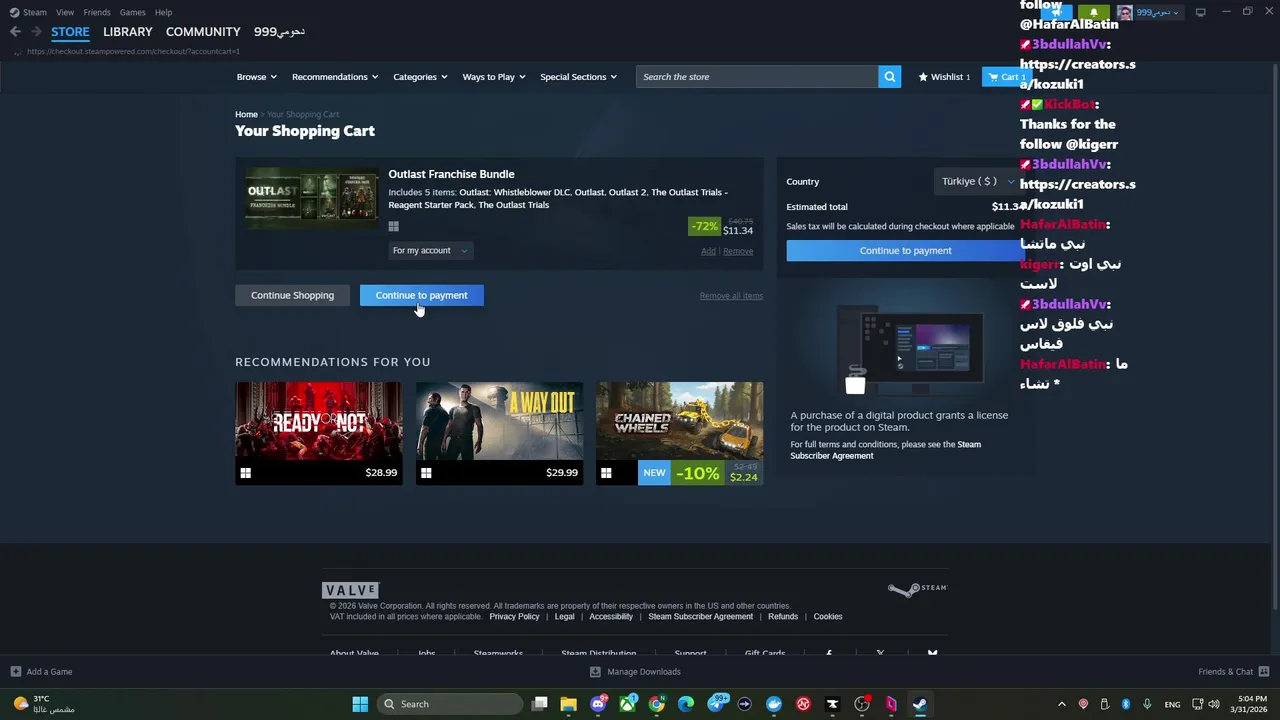The width and height of the screenshot is (1280, 720).
Task: Open Discord from taskbar
Action: (598, 704)
